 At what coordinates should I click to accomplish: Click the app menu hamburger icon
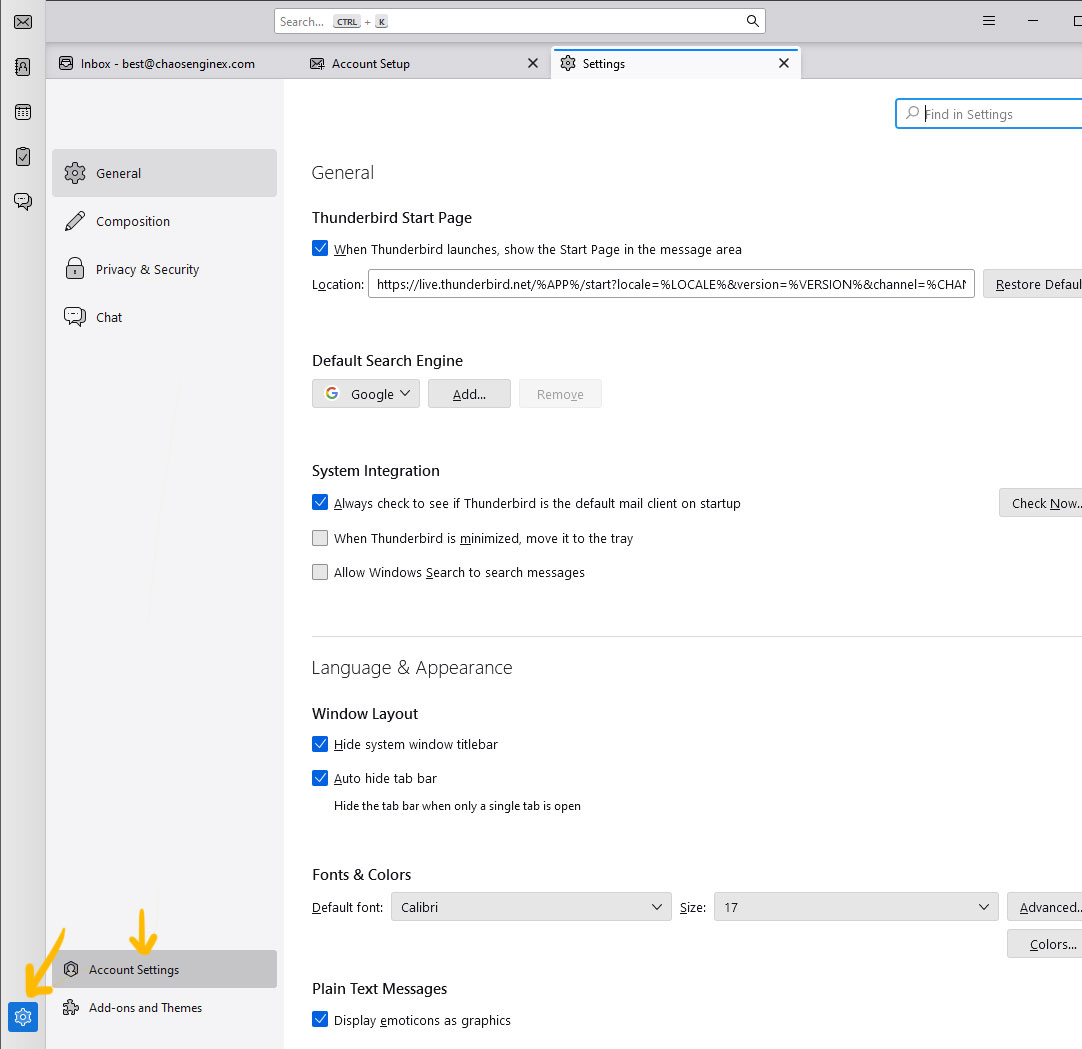(x=989, y=21)
